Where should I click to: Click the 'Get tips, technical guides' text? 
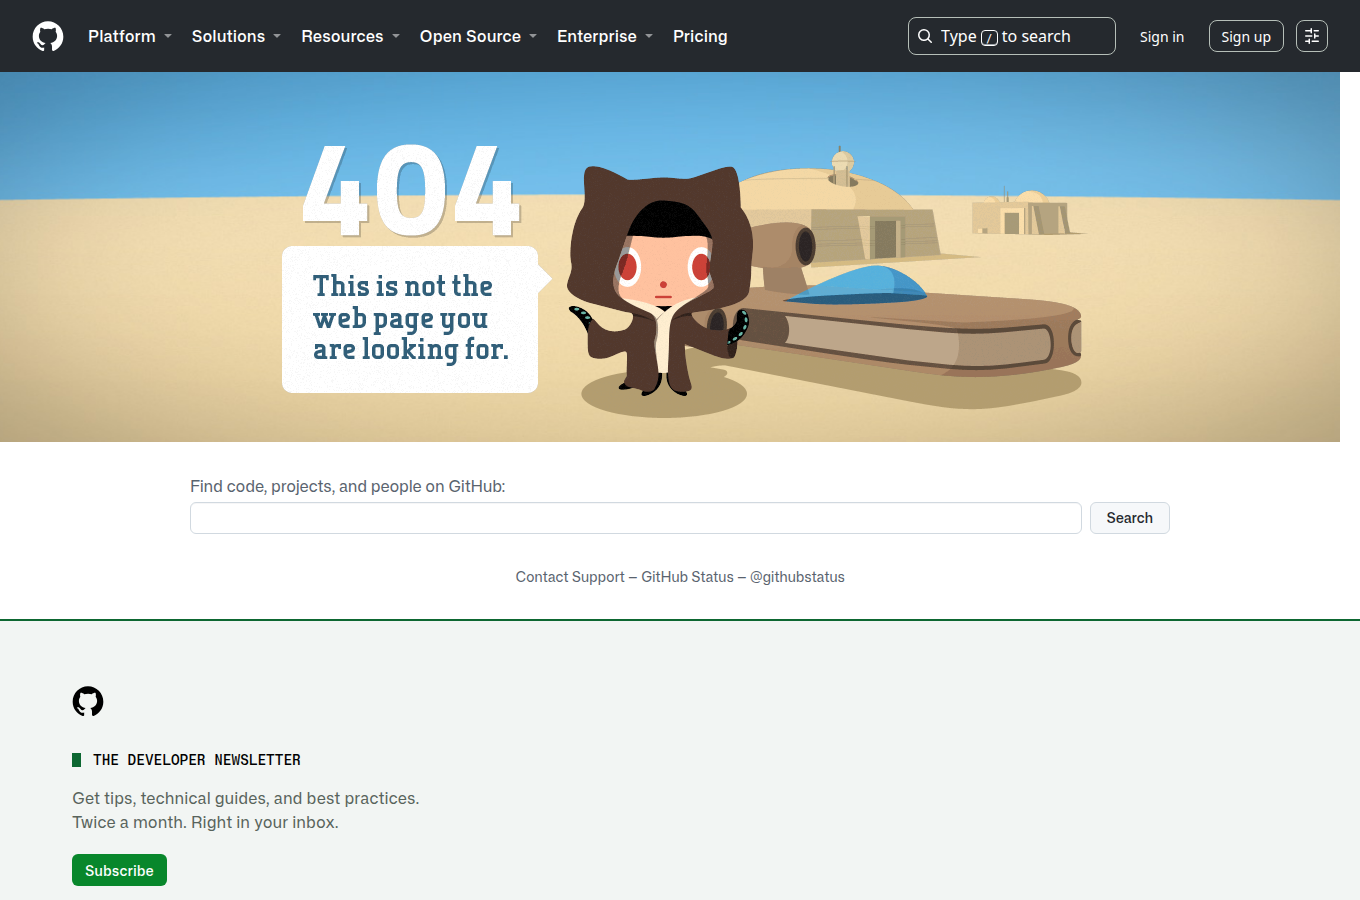[246, 810]
